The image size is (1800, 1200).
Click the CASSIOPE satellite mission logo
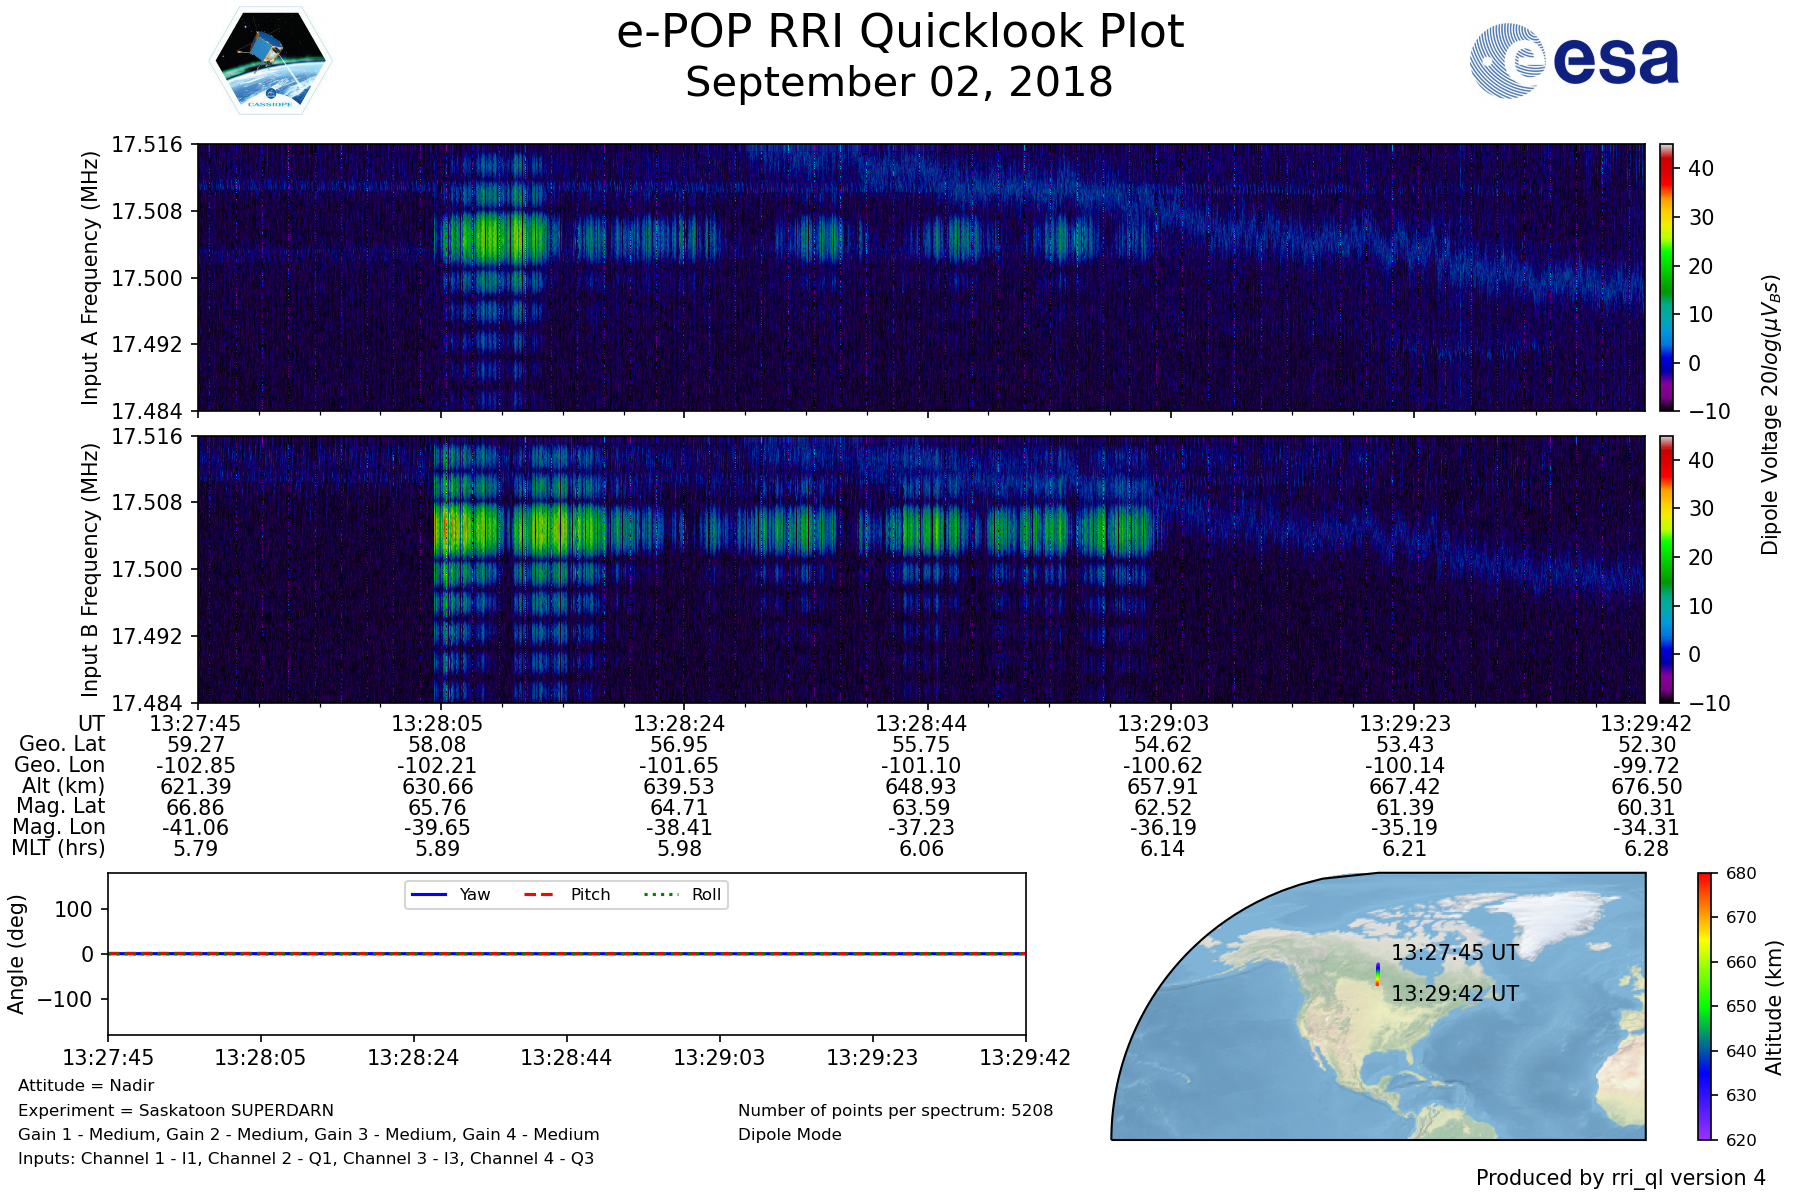coord(270,60)
